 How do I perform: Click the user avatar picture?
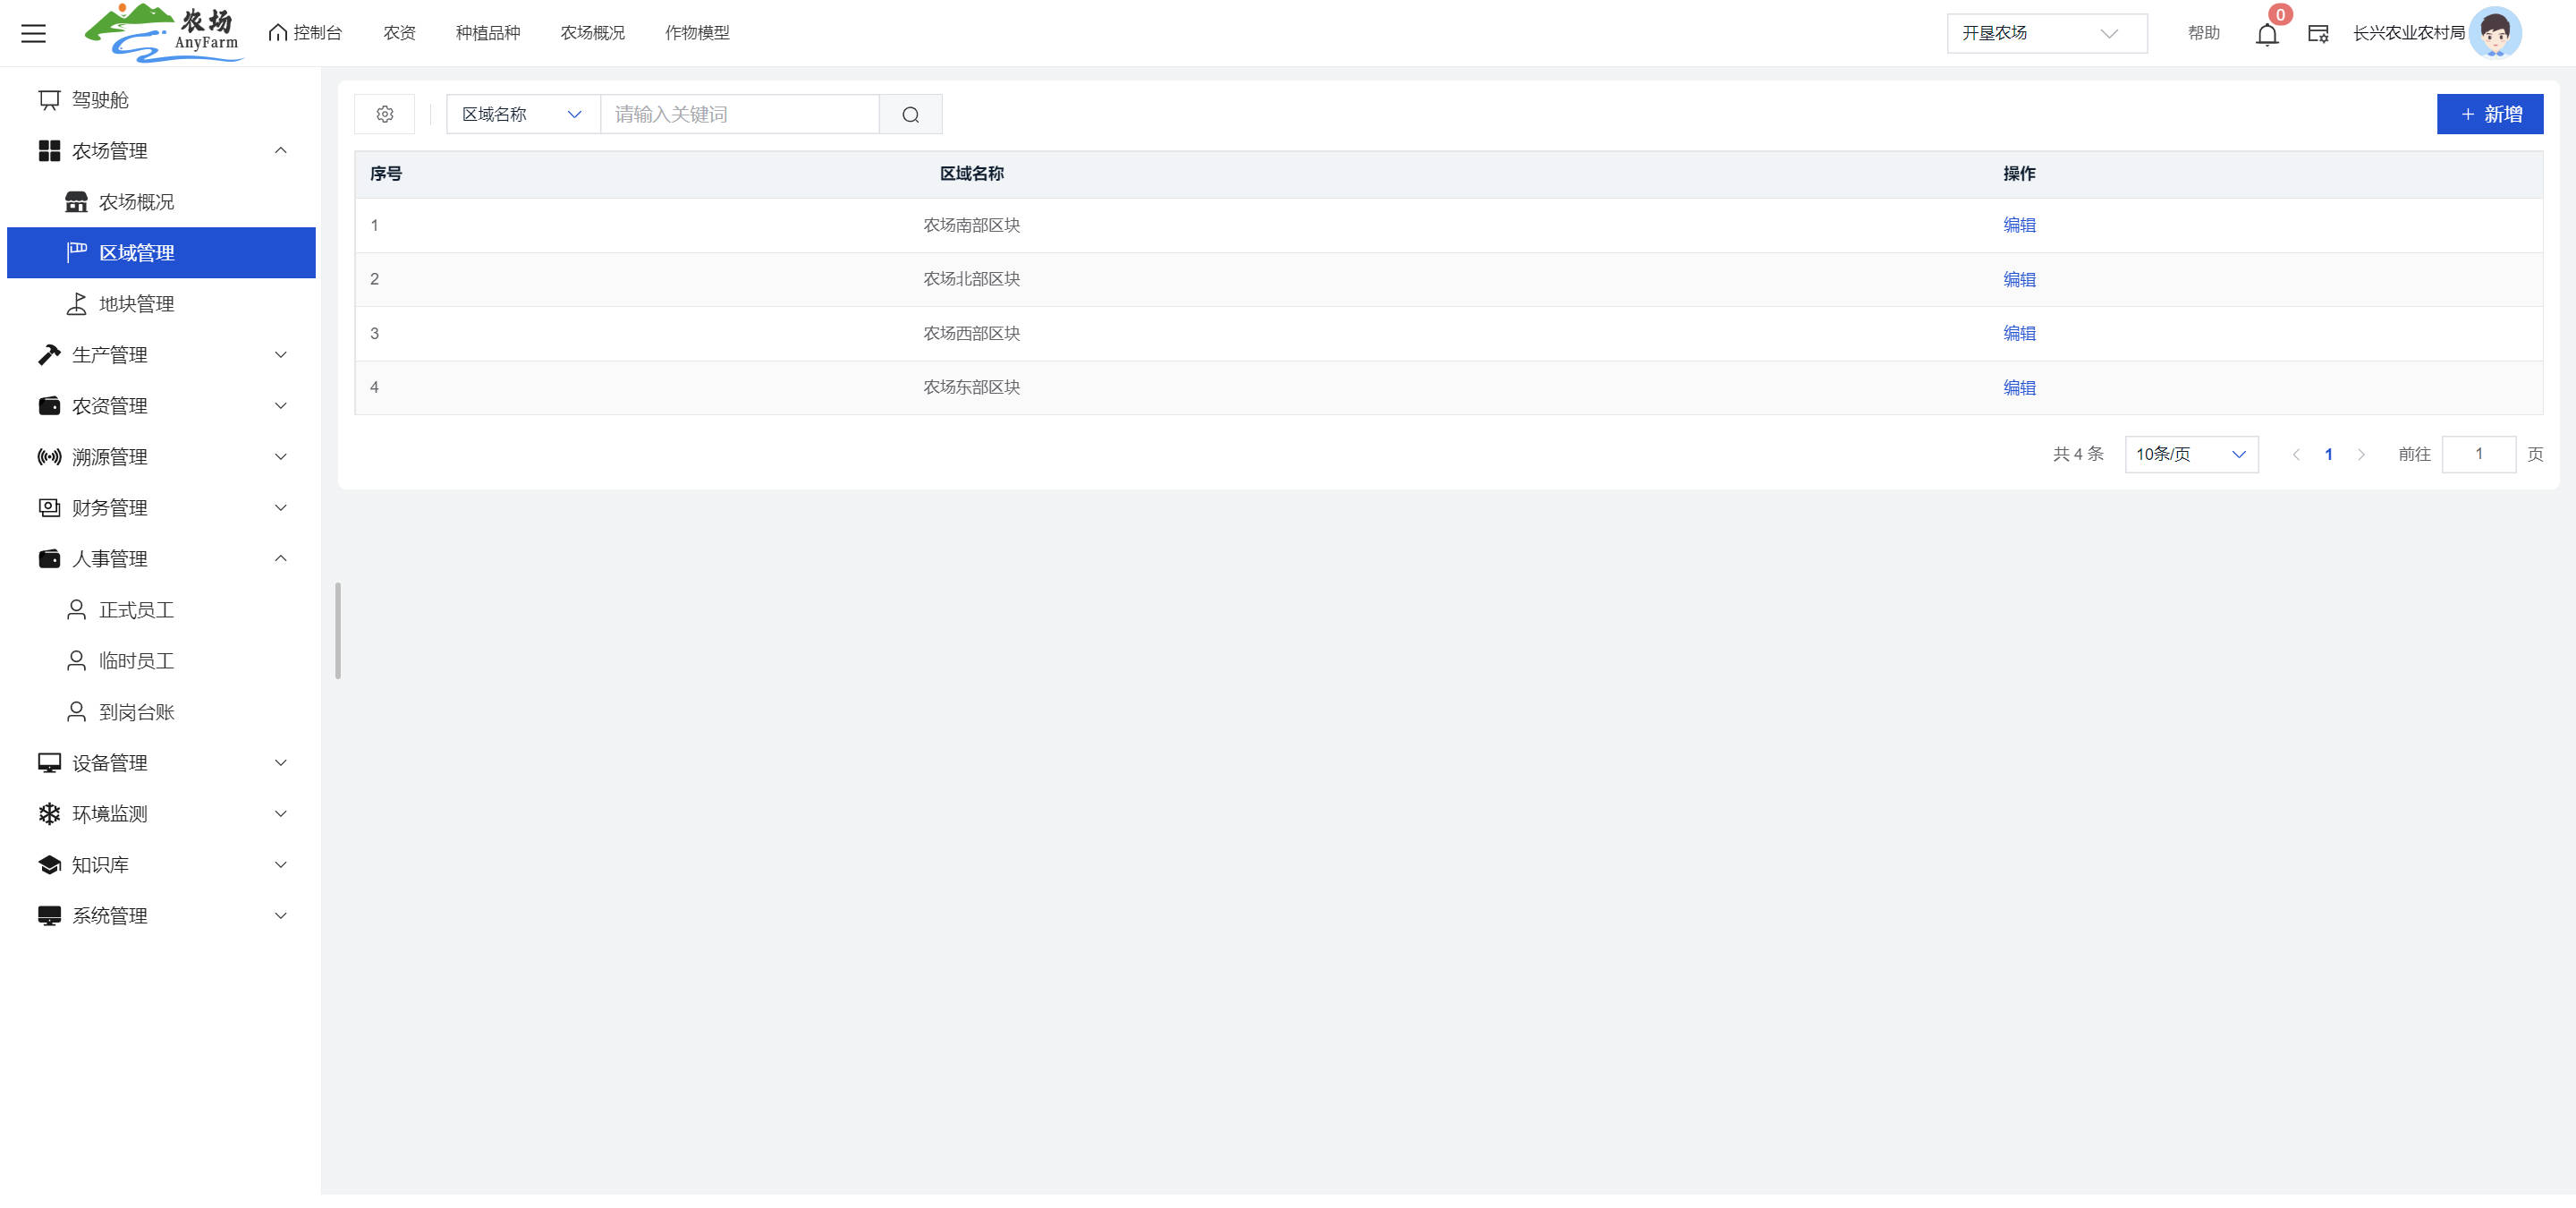tap(2495, 33)
